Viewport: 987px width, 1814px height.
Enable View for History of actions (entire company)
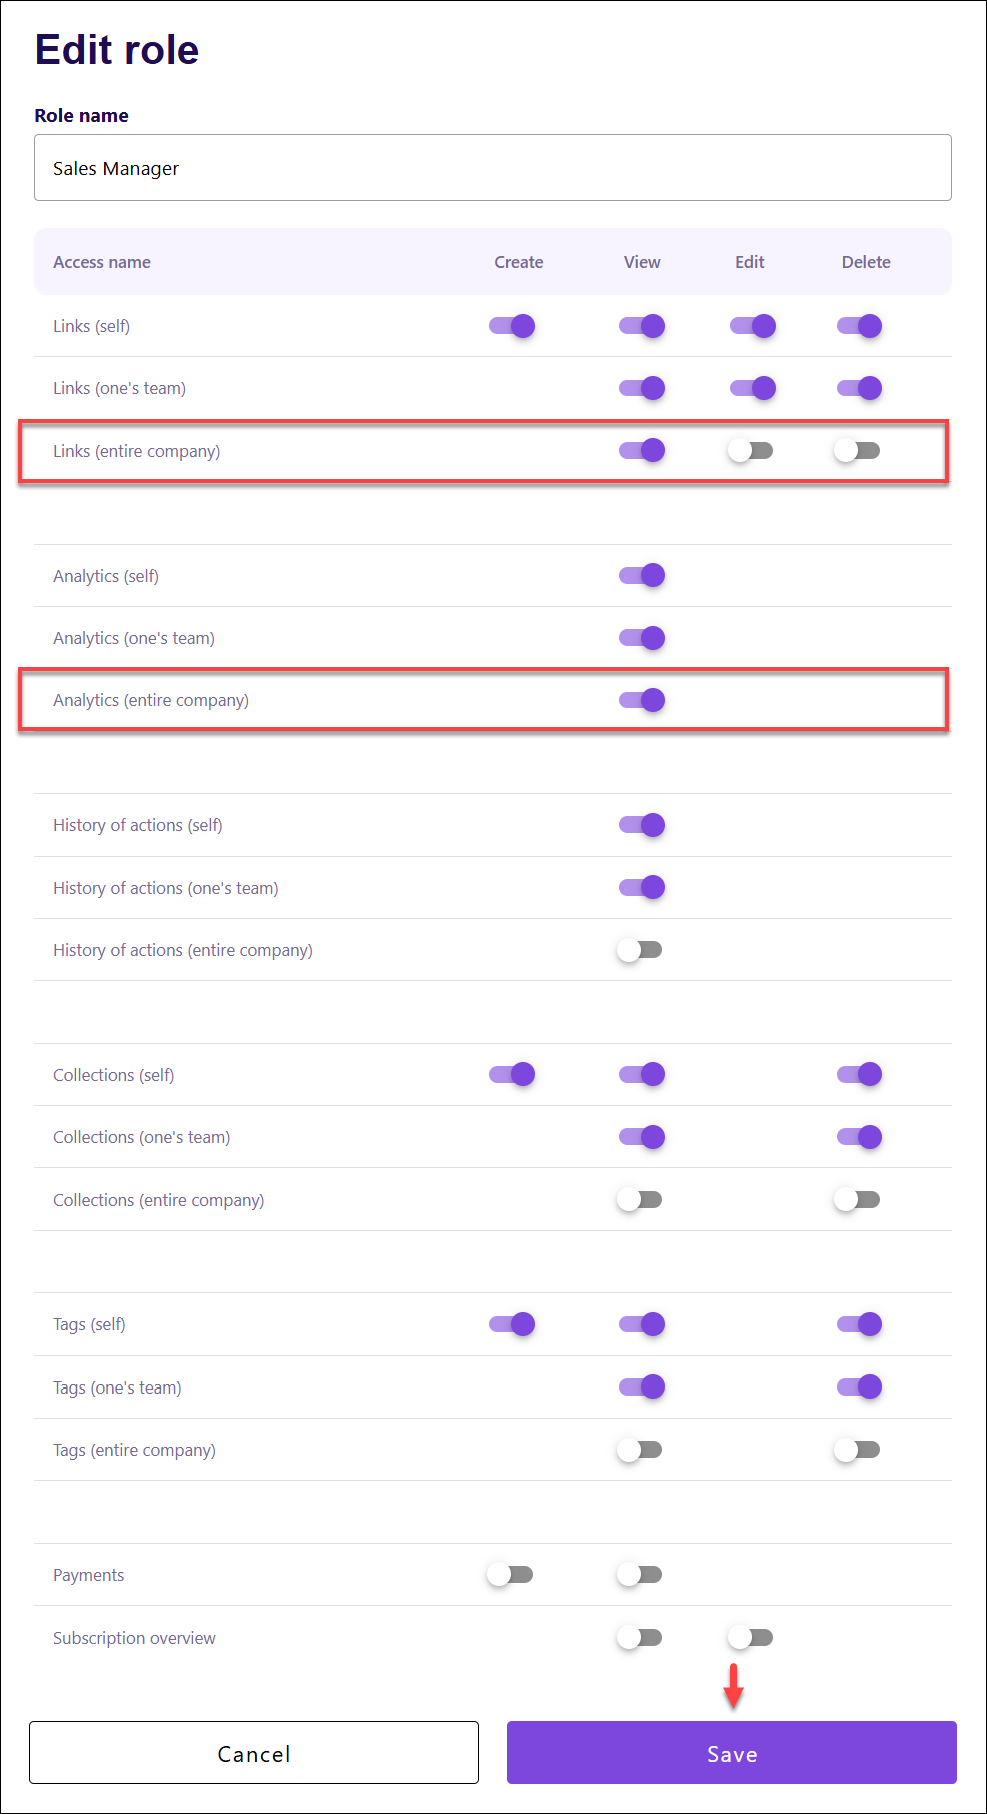[x=640, y=950]
